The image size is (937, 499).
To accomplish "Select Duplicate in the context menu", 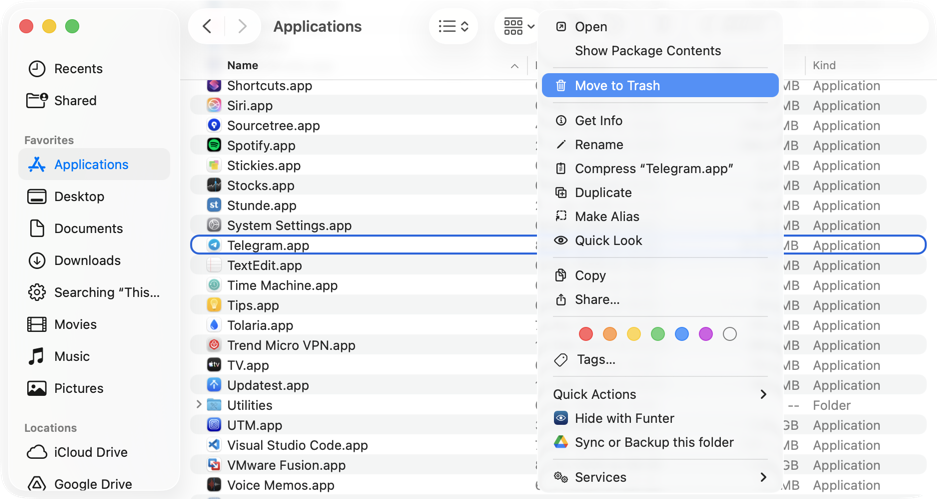I will [660, 192].
